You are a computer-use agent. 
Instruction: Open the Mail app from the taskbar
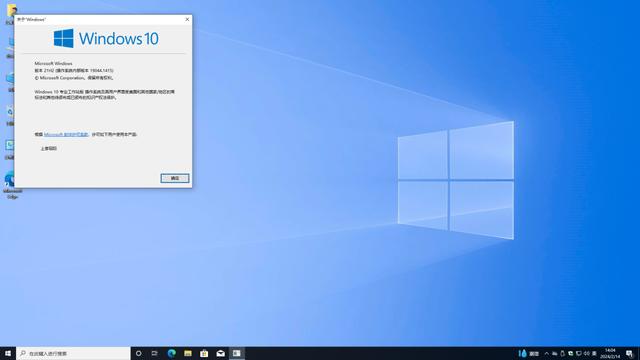click(220, 353)
